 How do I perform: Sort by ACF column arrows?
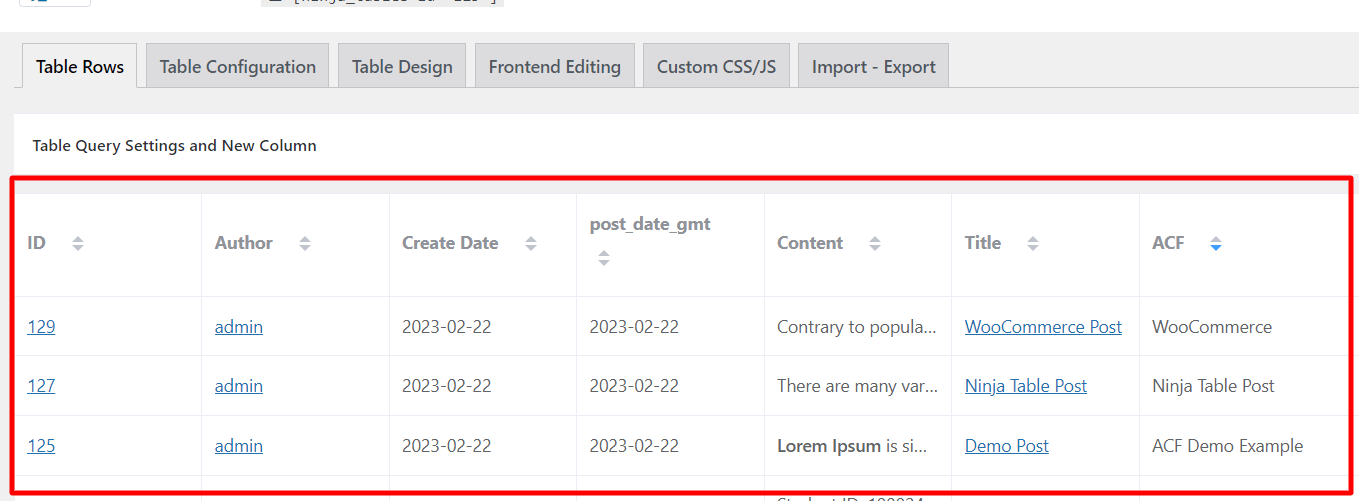click(1216, 243)
